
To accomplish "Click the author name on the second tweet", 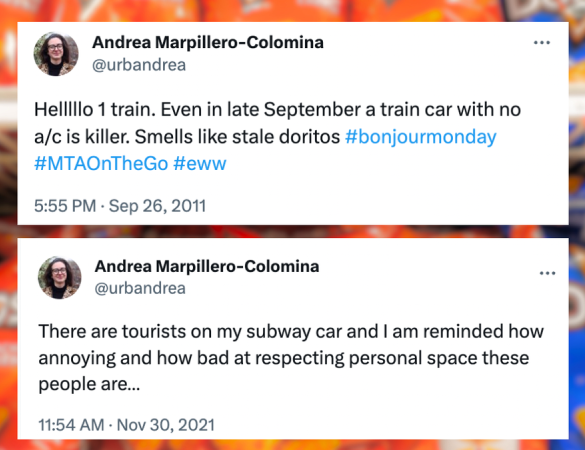I will tap(207, 266).
